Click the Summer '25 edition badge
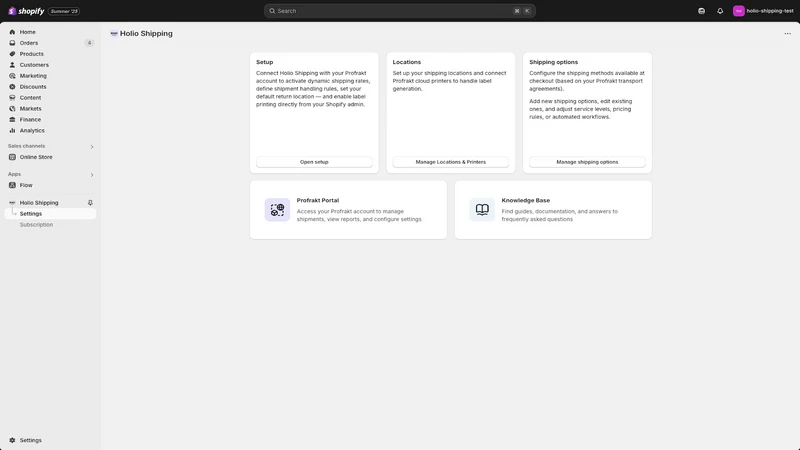 point(64,11)
